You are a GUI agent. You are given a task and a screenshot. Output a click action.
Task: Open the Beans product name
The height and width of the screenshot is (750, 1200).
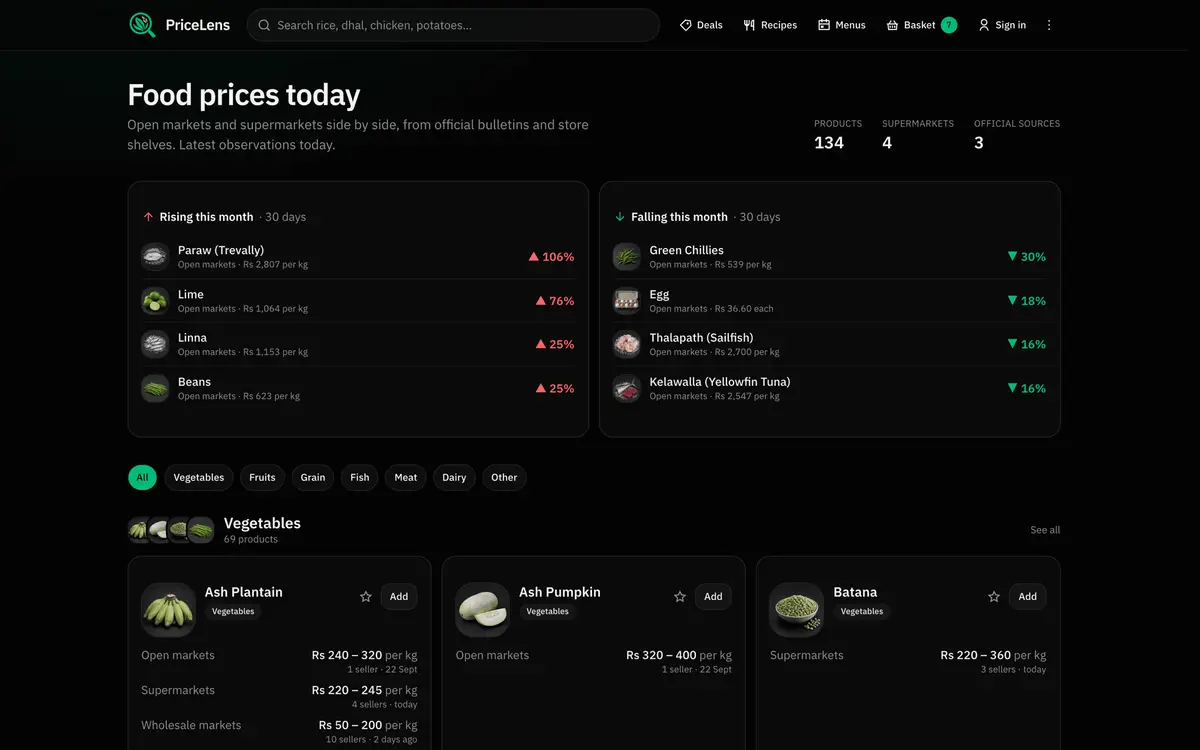(194, 382)
